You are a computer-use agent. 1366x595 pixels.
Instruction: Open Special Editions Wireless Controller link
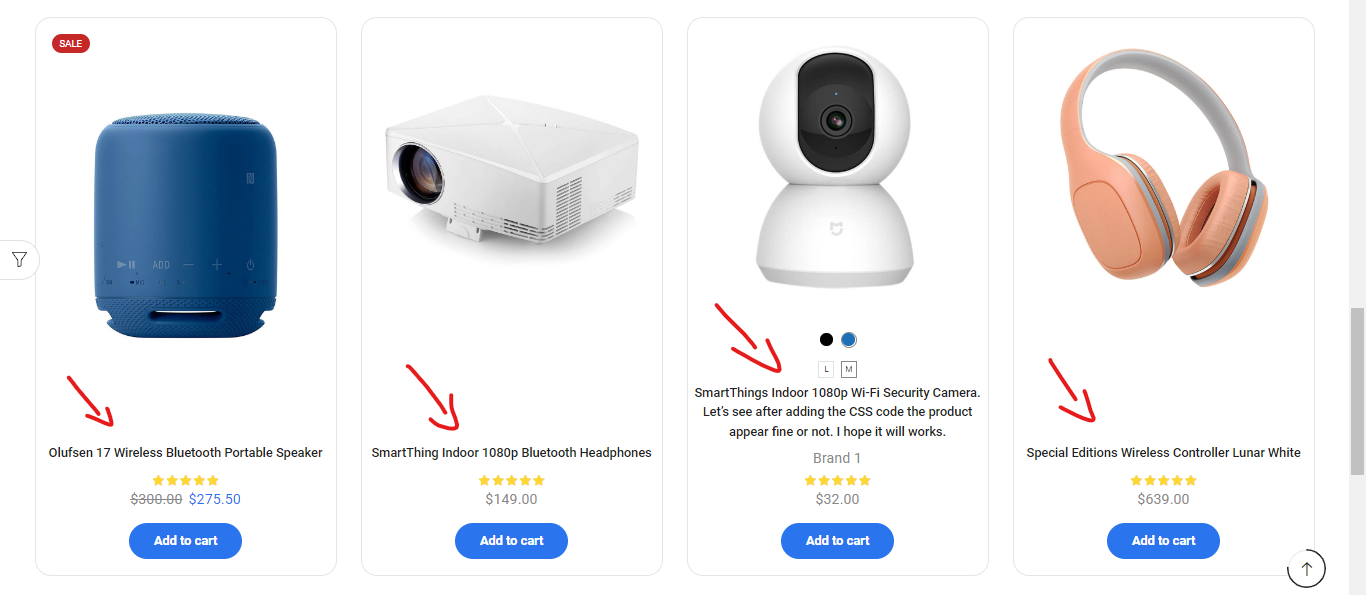pos(1163,453)
